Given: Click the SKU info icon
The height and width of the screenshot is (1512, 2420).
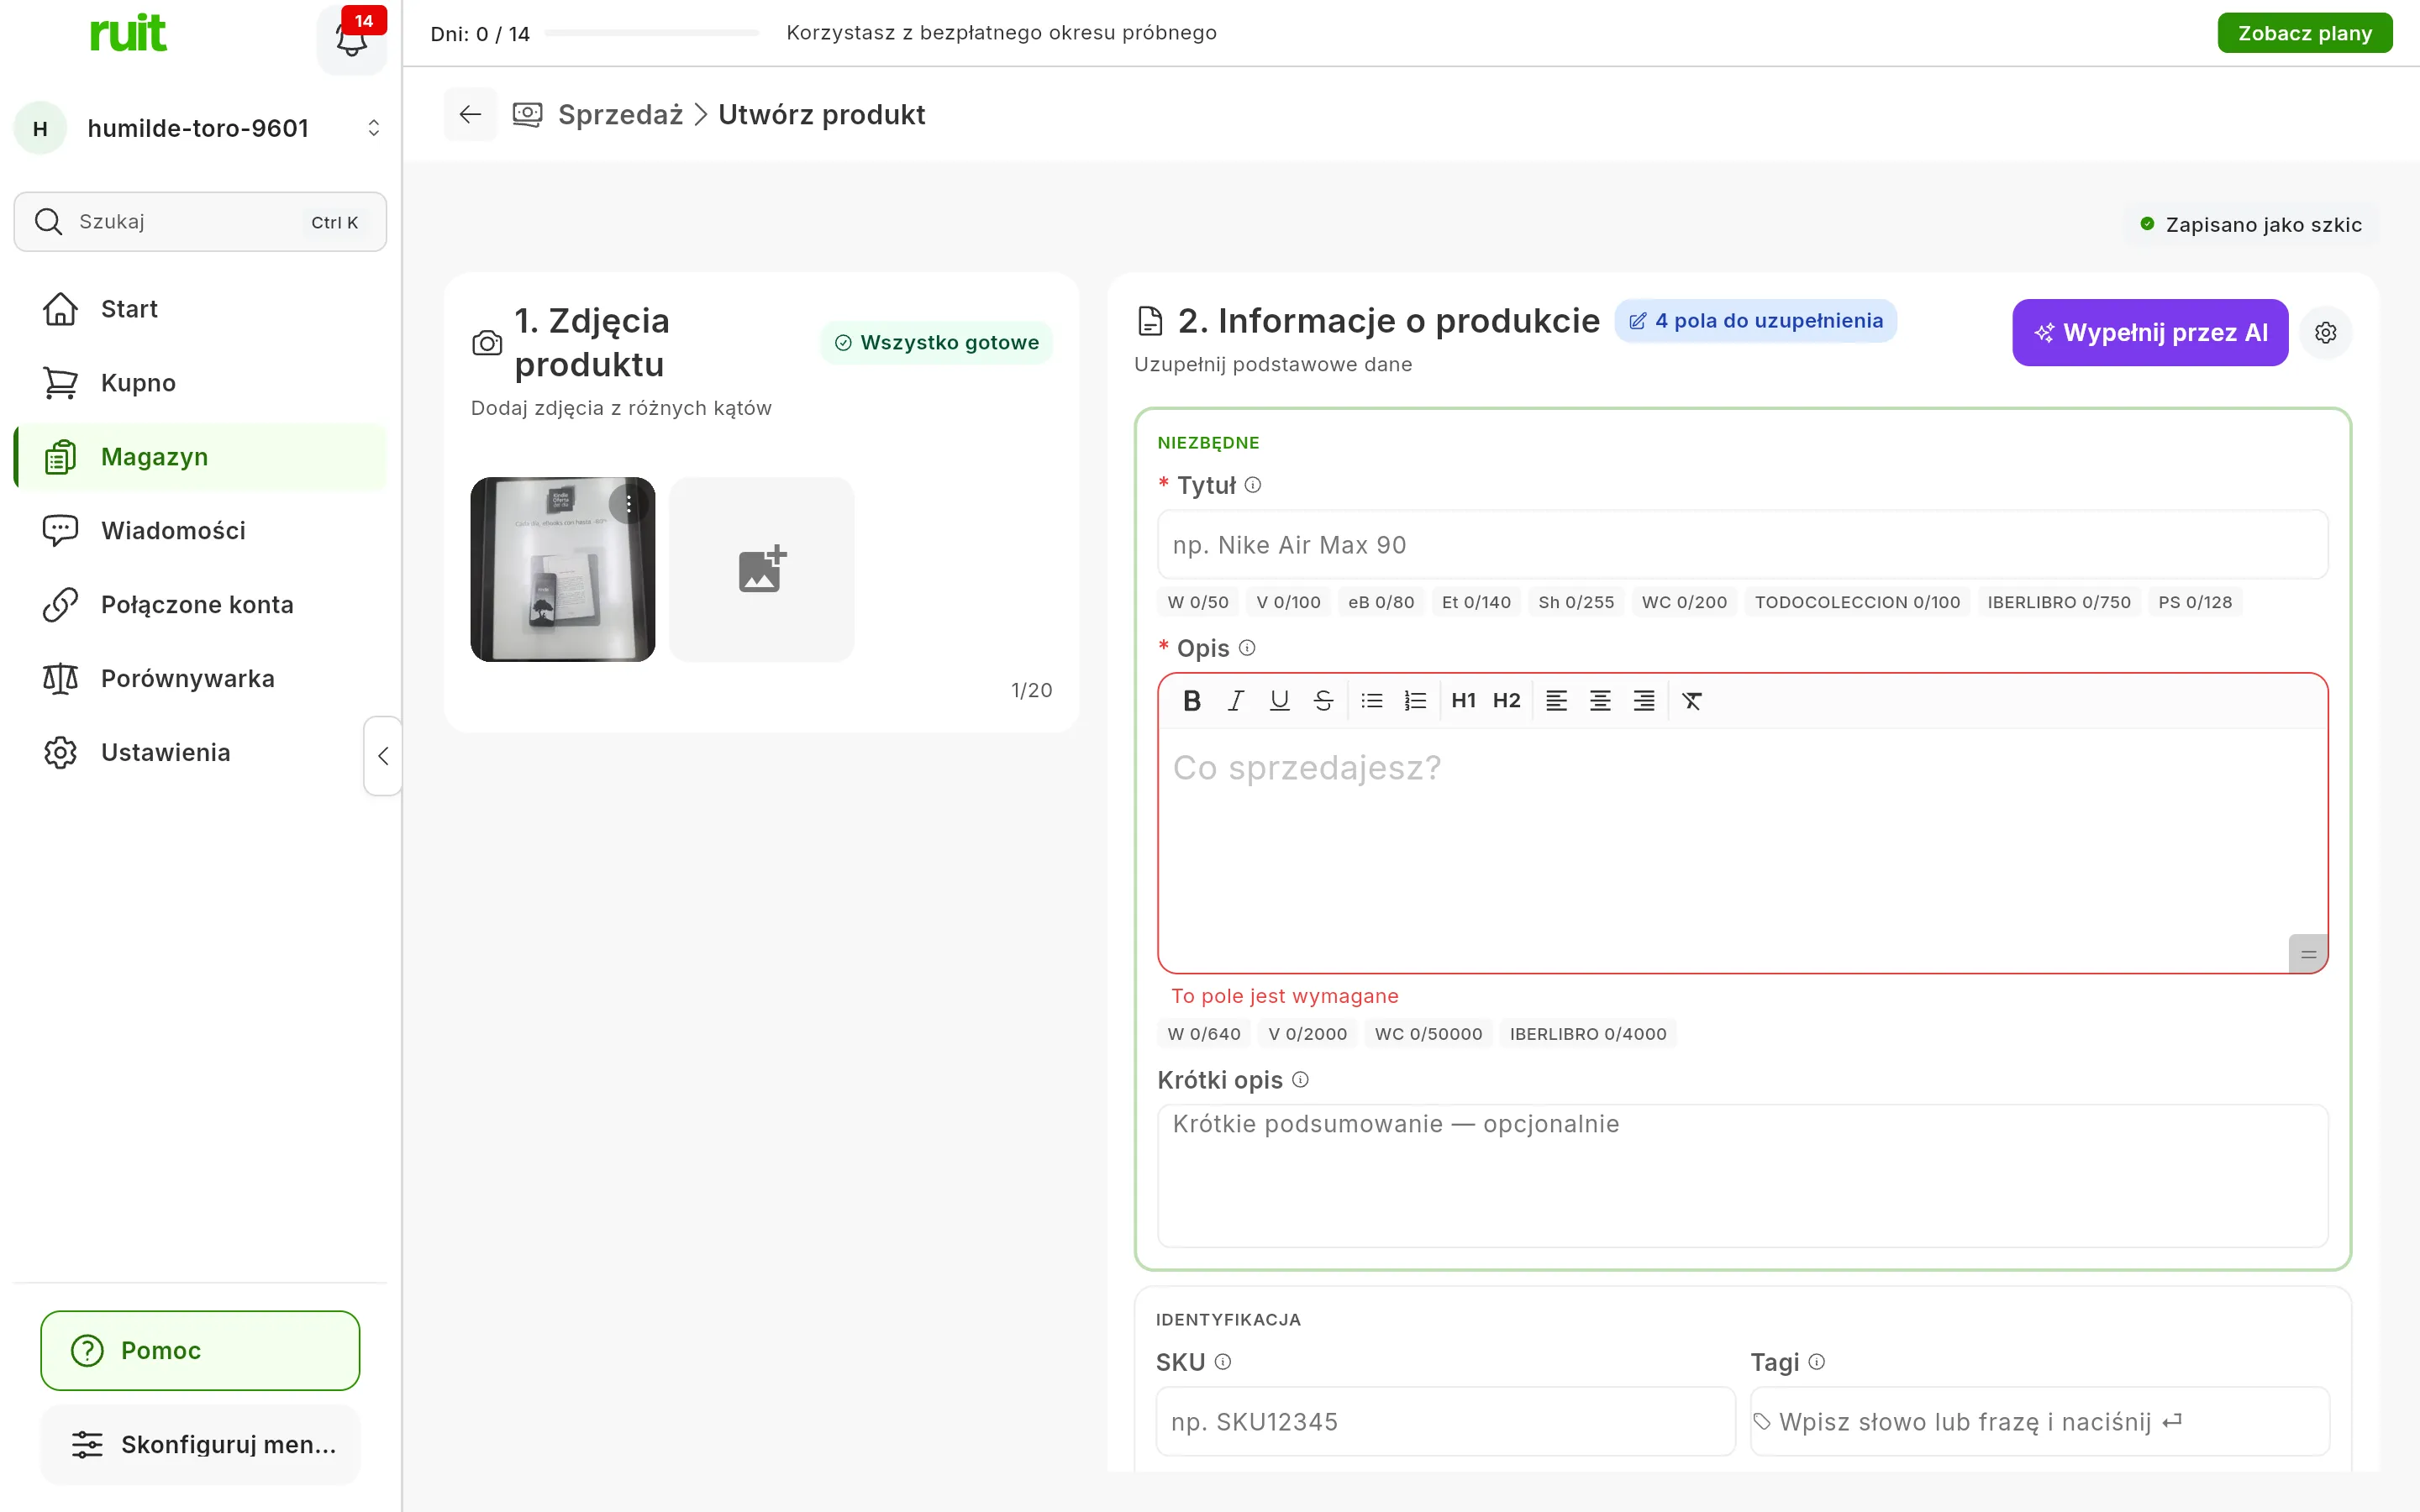Looking at the screenshot, I should coord(1222,1362).
